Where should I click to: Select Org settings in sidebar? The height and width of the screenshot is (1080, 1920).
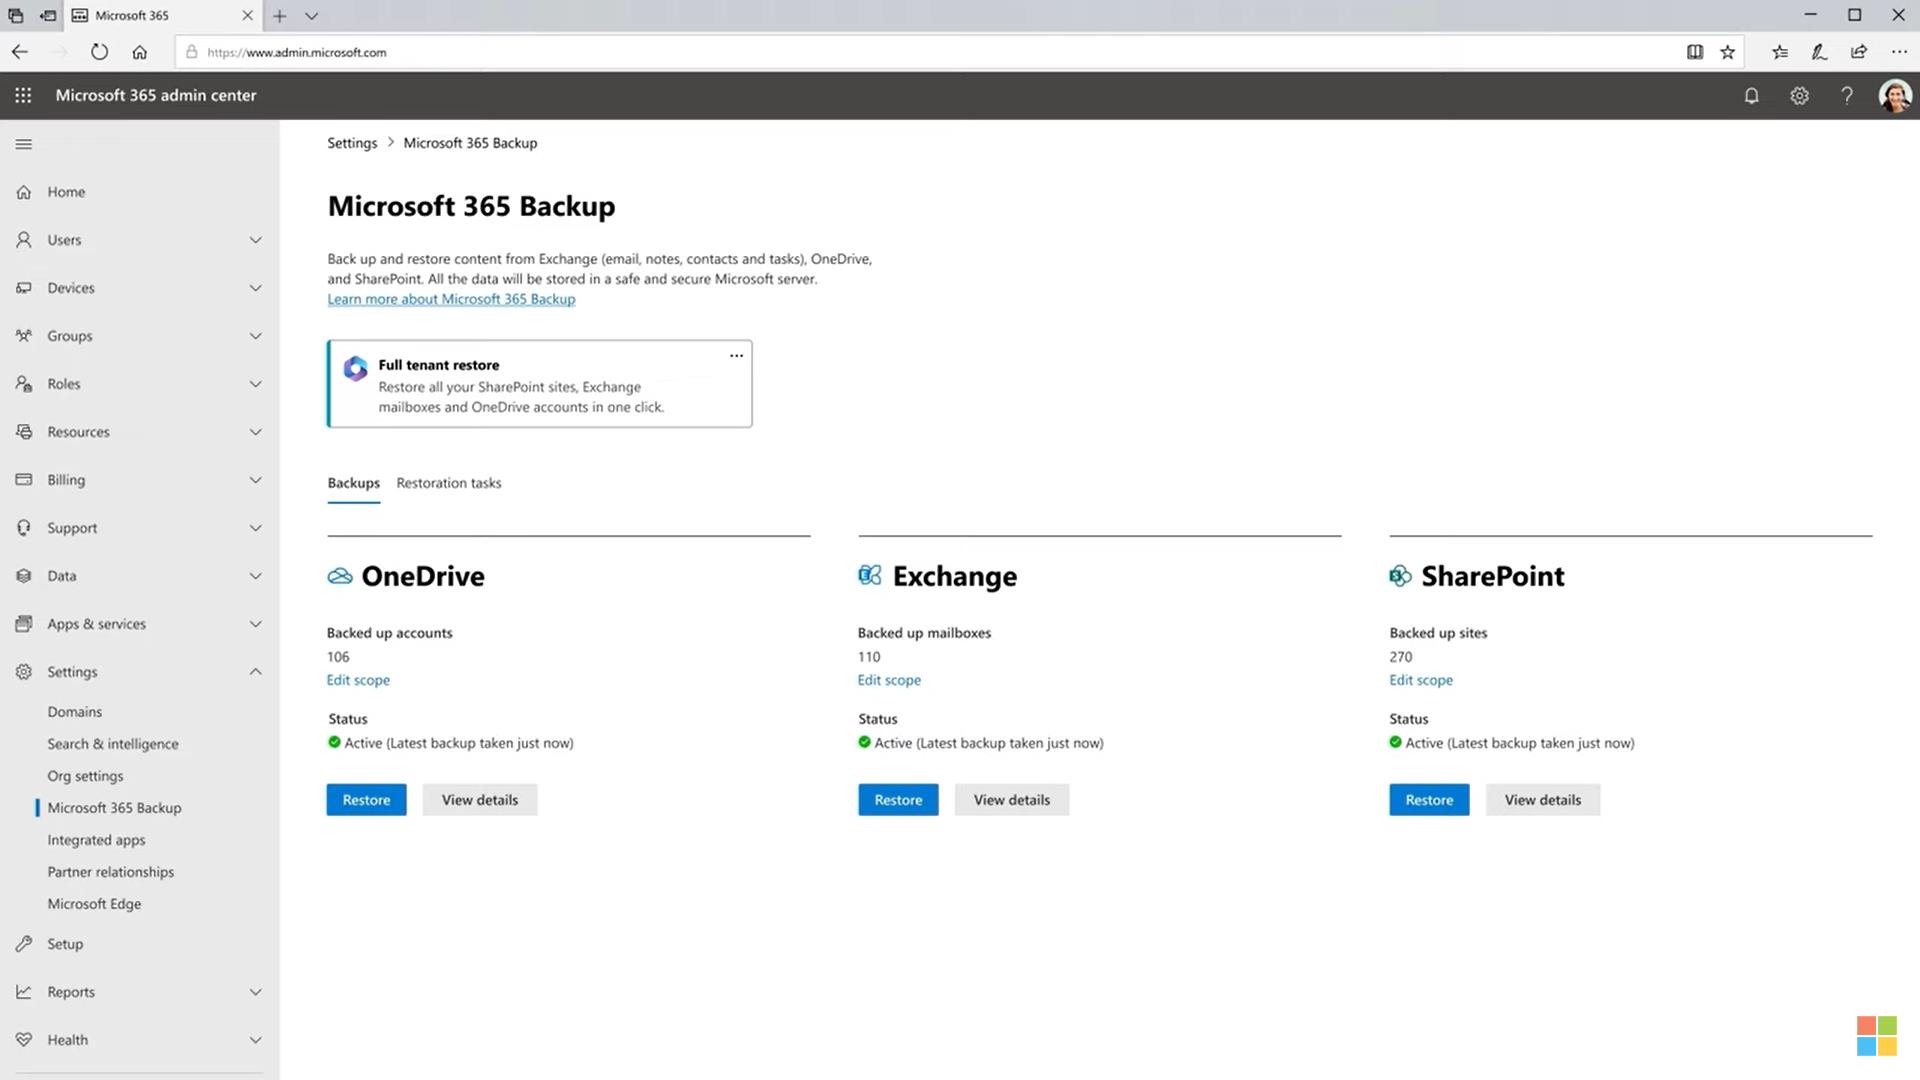click(x=85, y=776)
